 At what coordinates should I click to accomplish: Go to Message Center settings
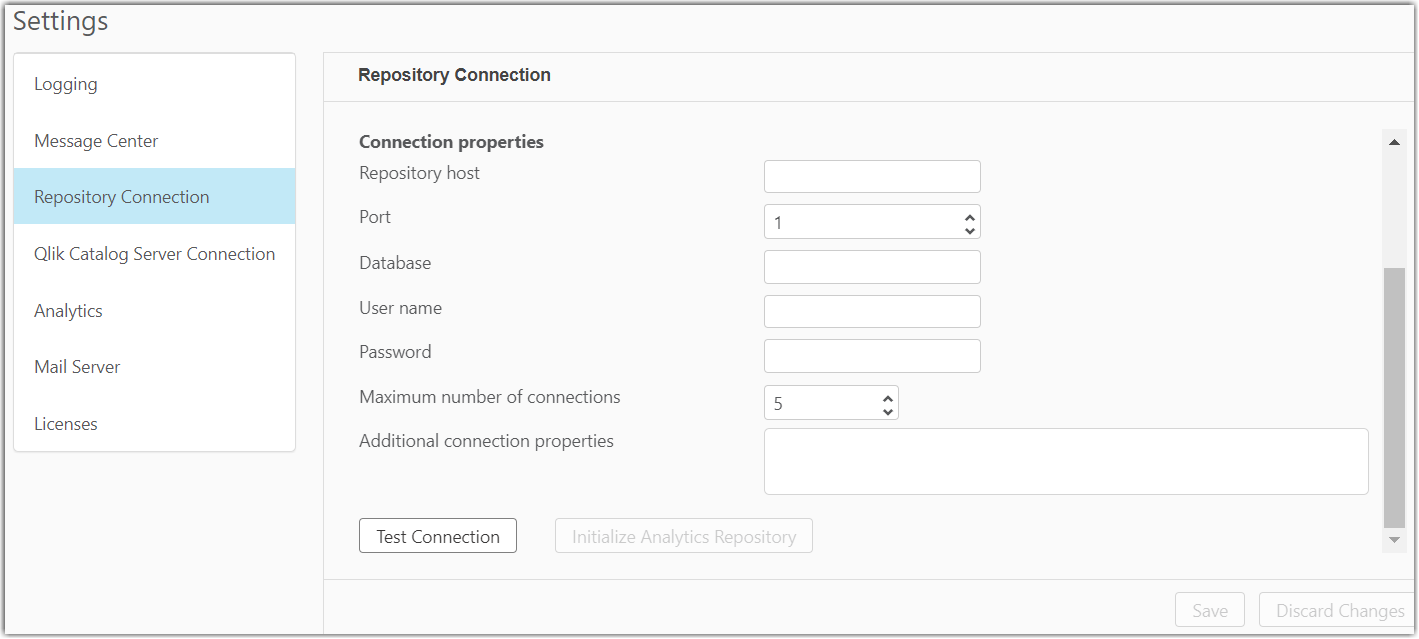tap(96, 141)
